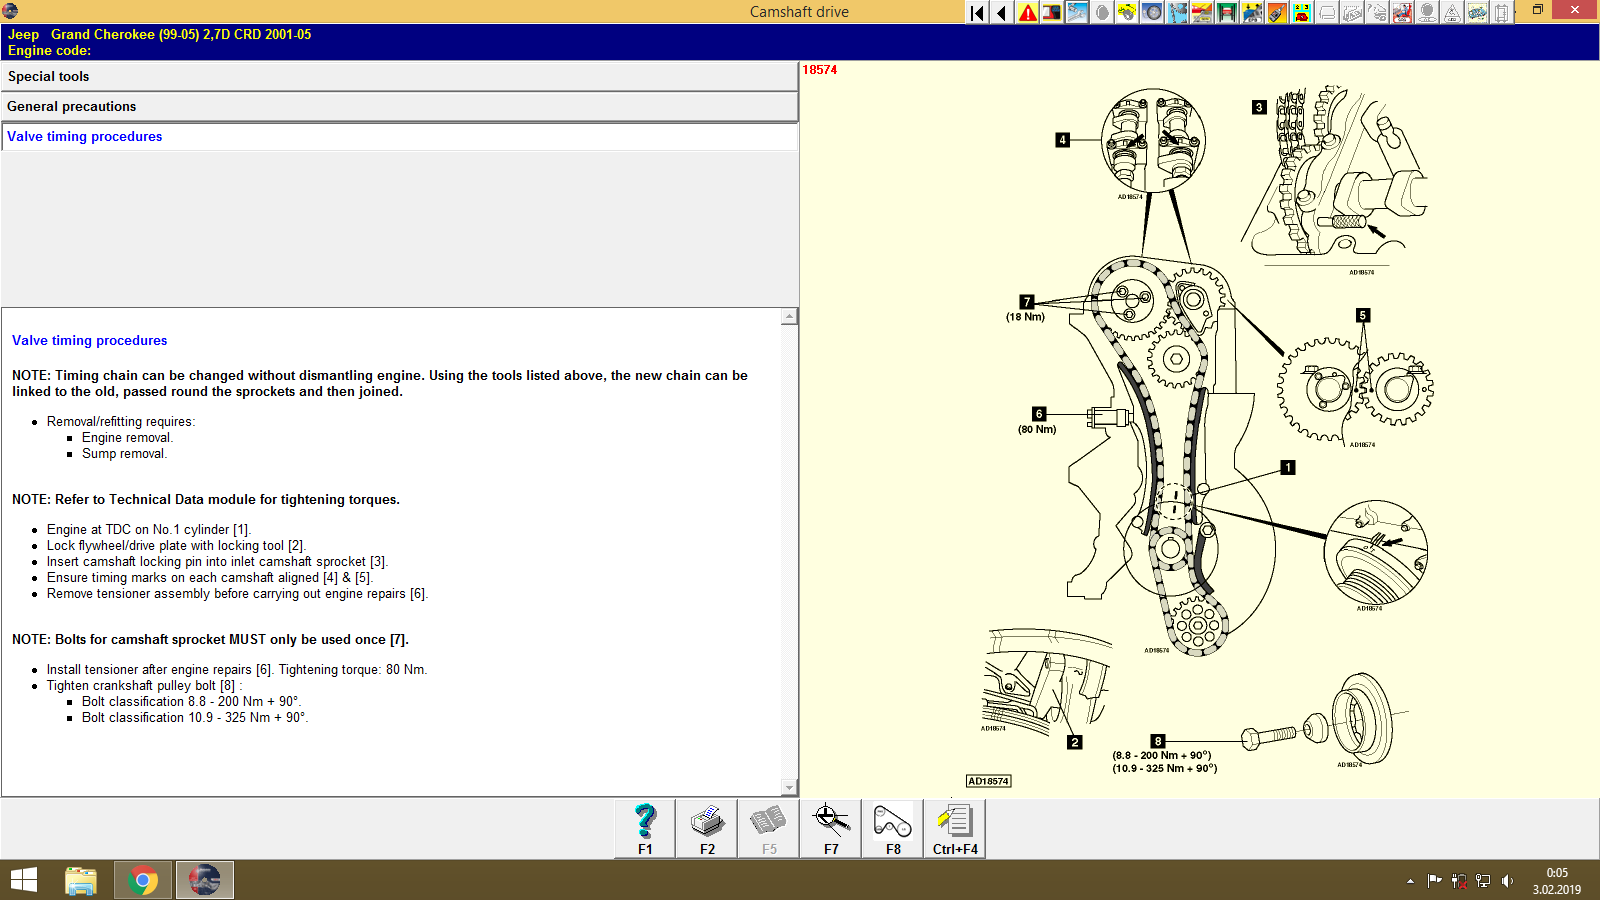Open the F1 help question mark icon

[643, 828]
